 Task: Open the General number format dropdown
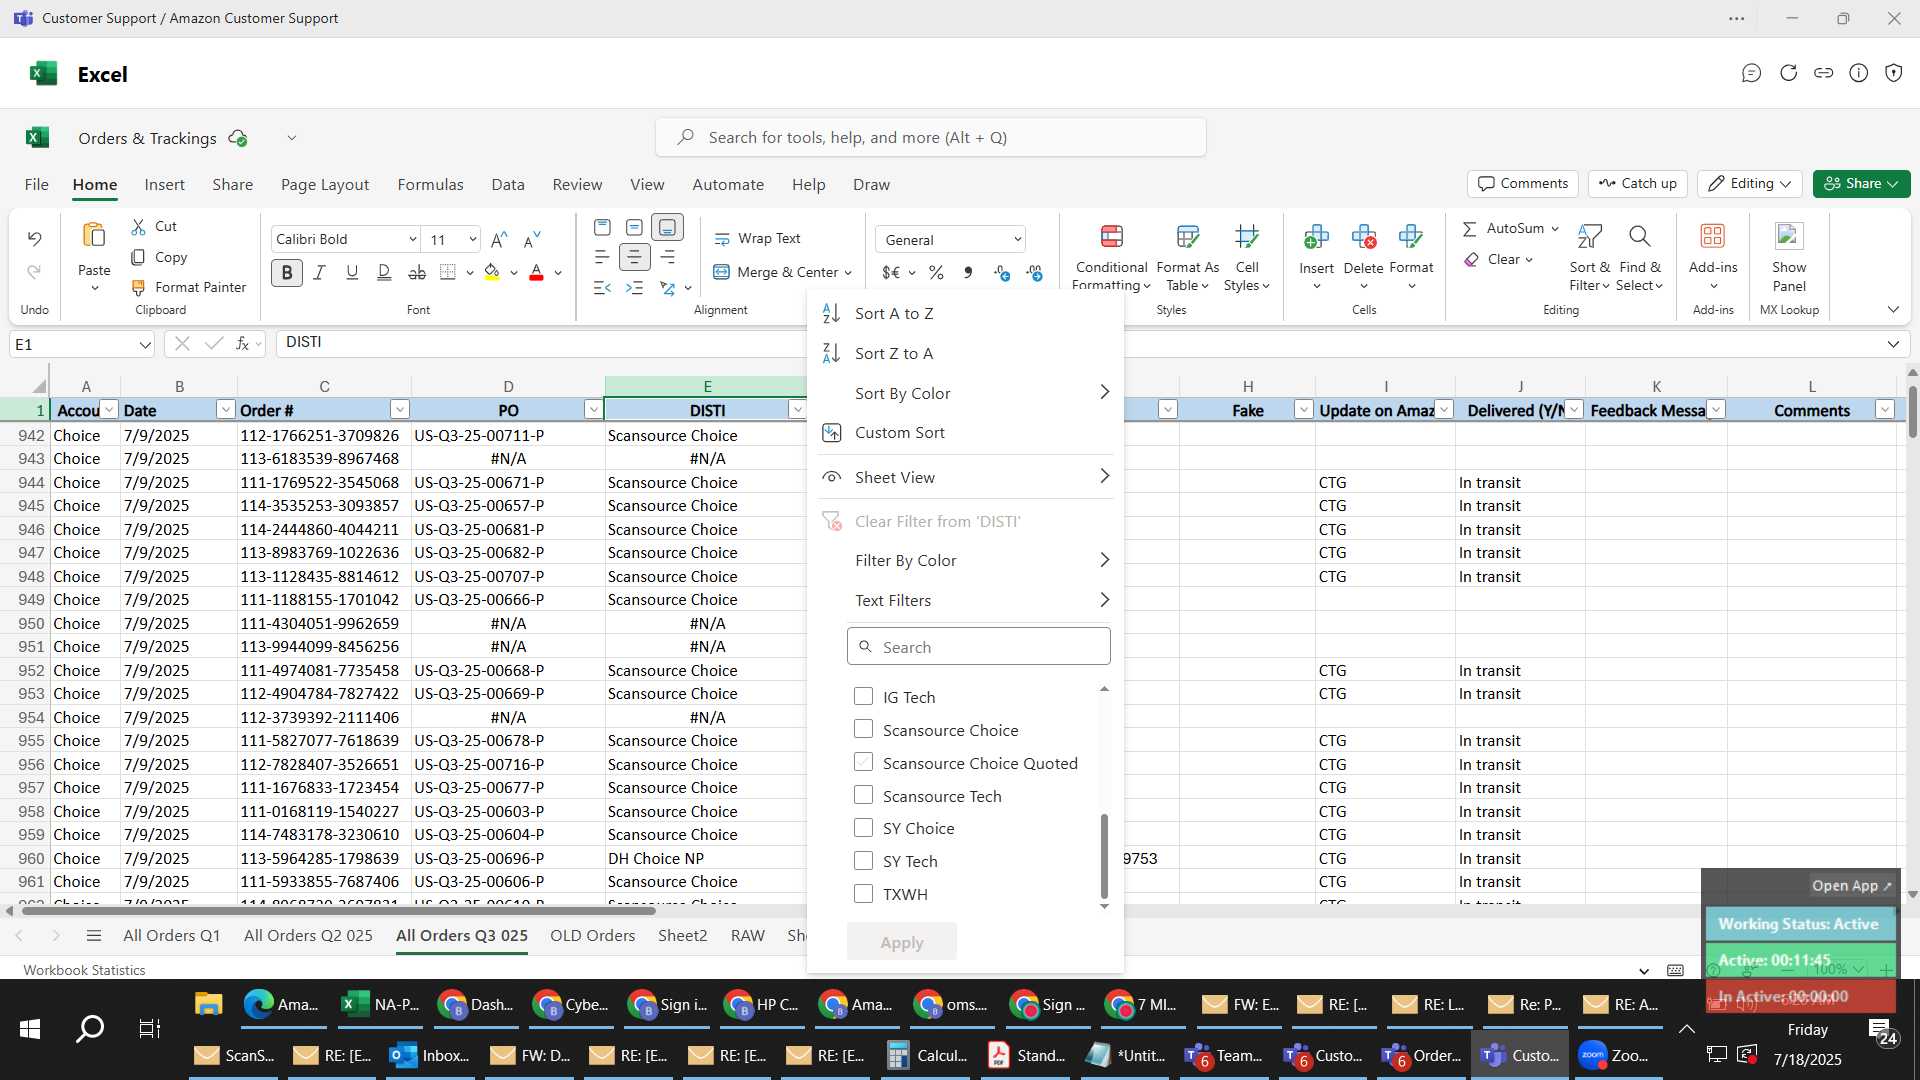(x=1018, y=240)
